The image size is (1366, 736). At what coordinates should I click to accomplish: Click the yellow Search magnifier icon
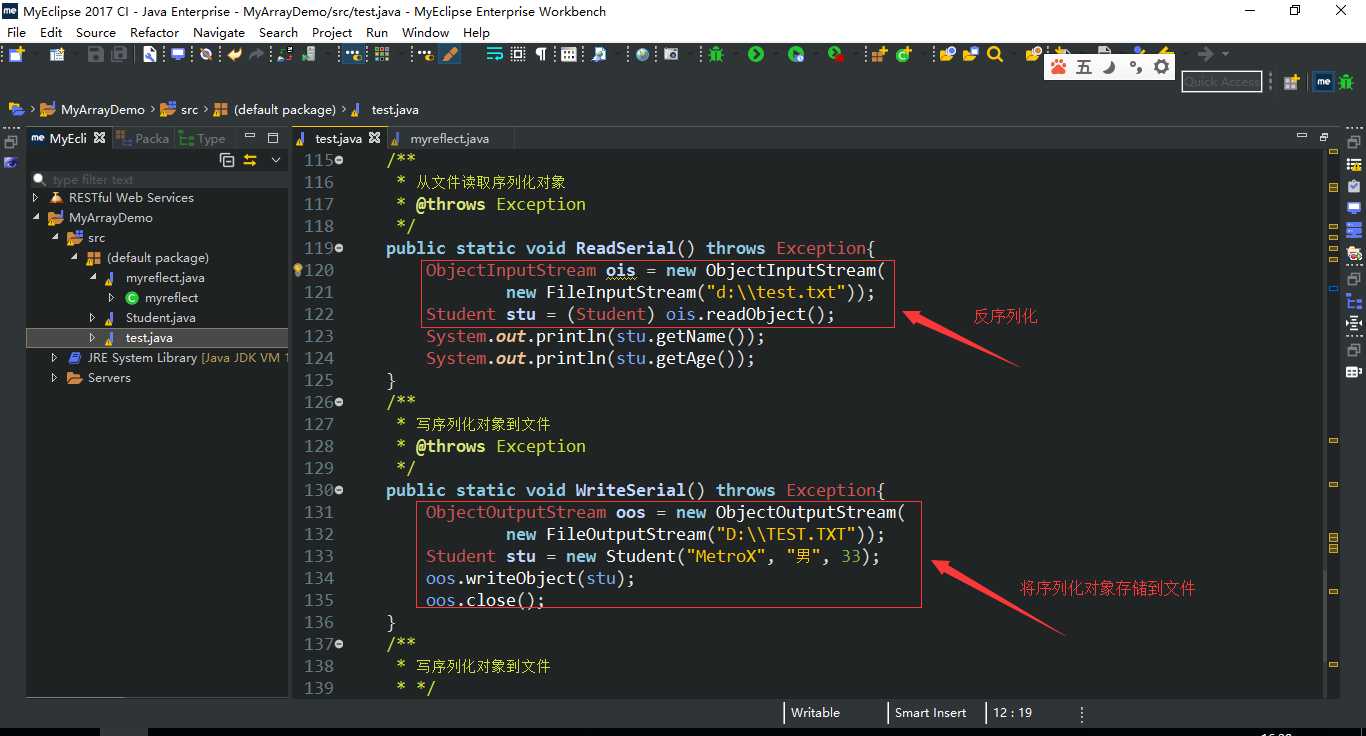pos(994,54)
